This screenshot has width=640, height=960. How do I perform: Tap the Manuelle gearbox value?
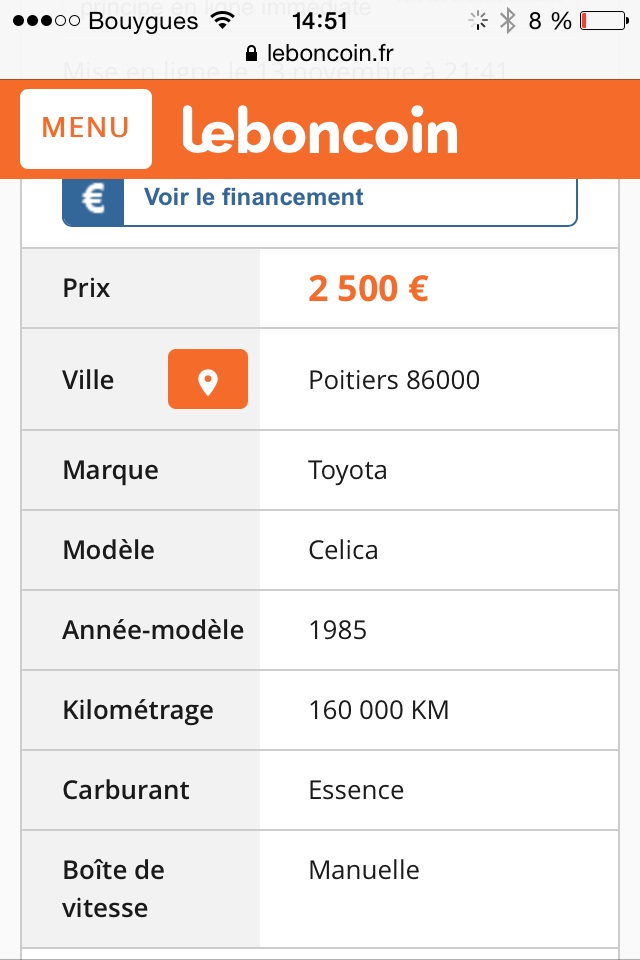click(x=364, y=870)
